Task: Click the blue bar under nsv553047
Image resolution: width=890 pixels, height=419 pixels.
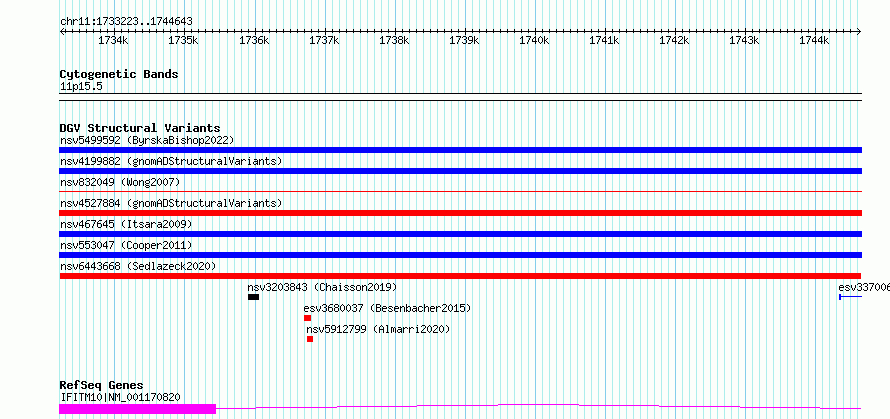Action: pos(460,255)
